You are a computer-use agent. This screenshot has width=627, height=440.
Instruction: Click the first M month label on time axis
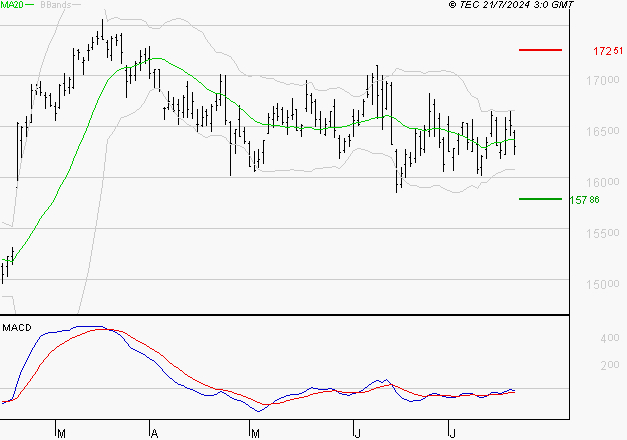(x=62, y=434)
